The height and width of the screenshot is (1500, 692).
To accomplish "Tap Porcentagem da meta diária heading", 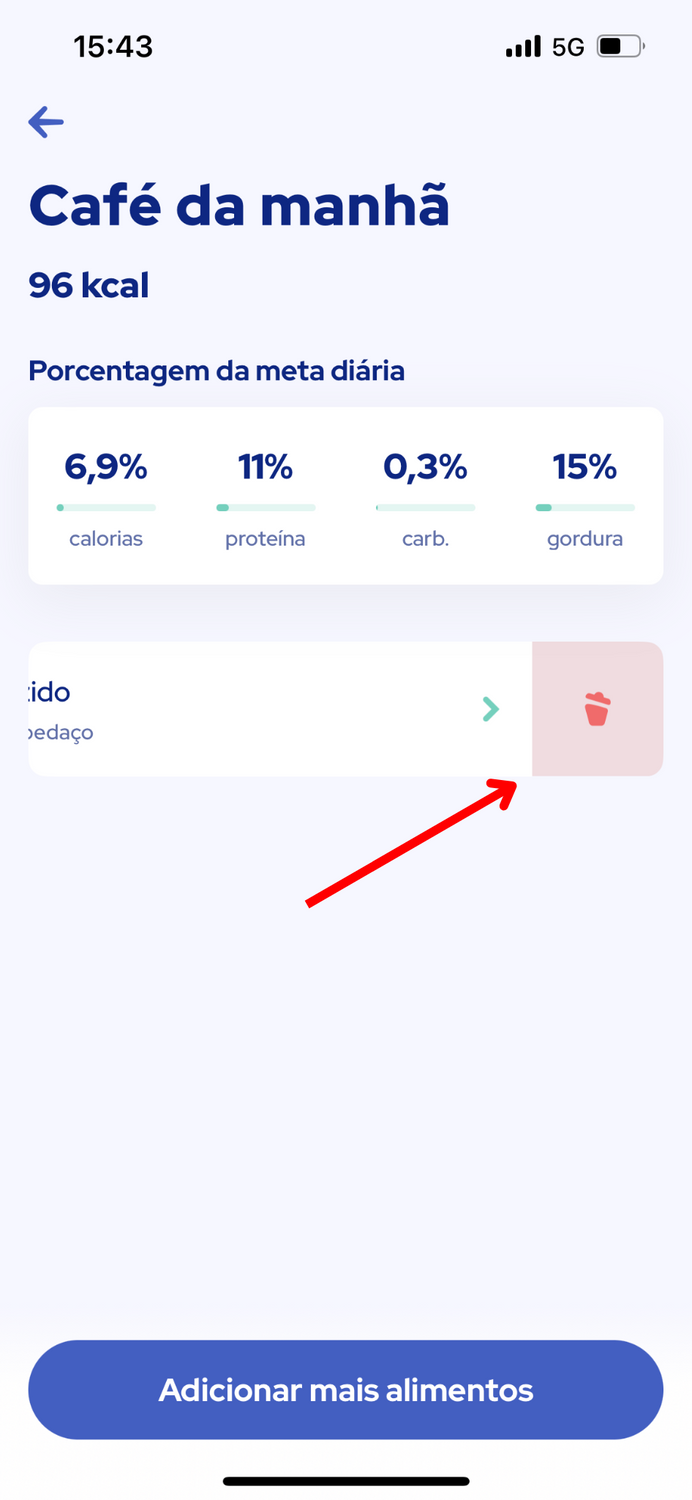I will tap(216, 371).
